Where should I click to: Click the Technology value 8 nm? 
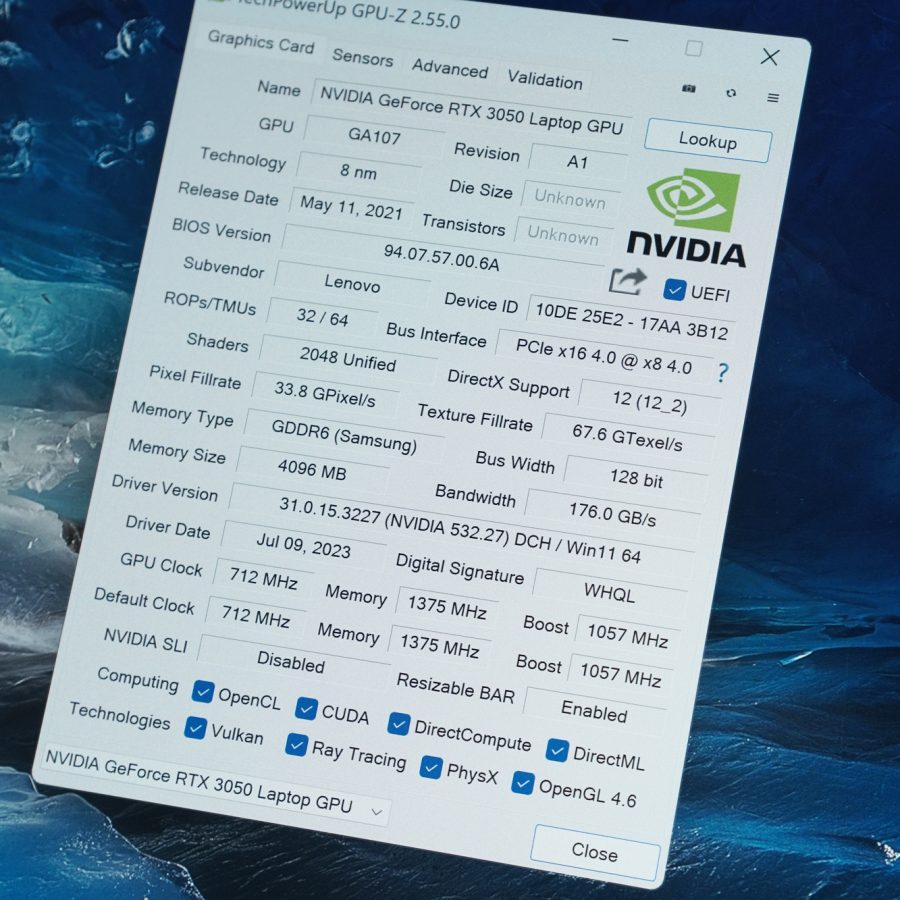coord(358,171)
